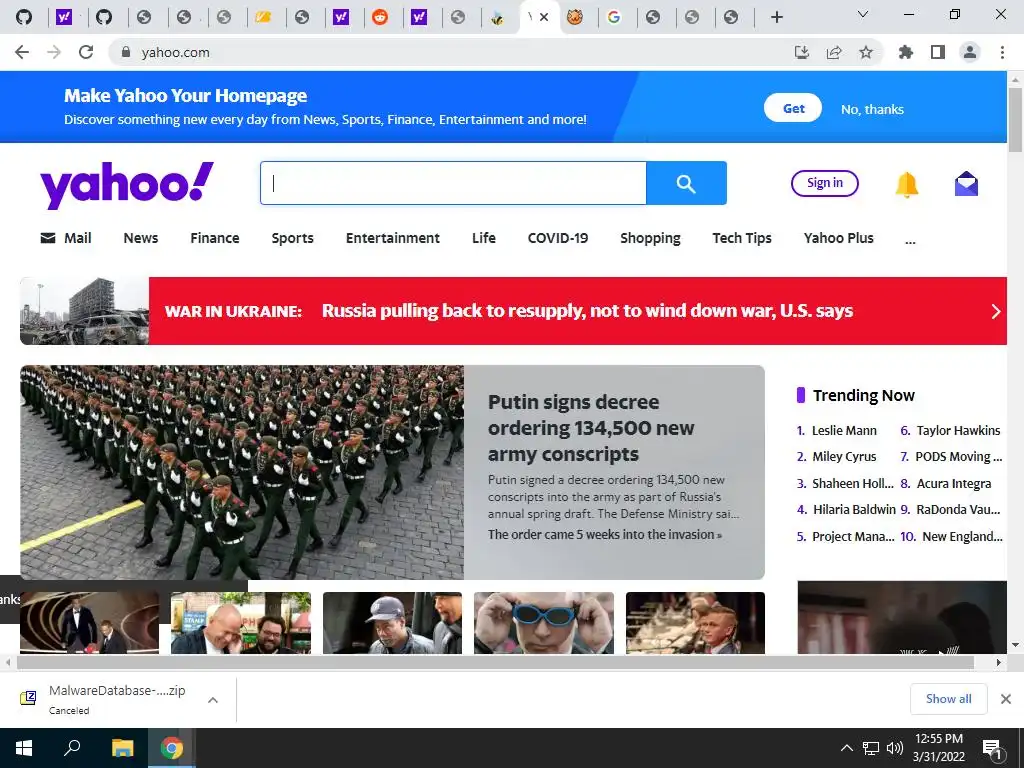Viewport: 1024px width, 768px height.
Task: Open a new browser tab
Action: coord(776,17)
